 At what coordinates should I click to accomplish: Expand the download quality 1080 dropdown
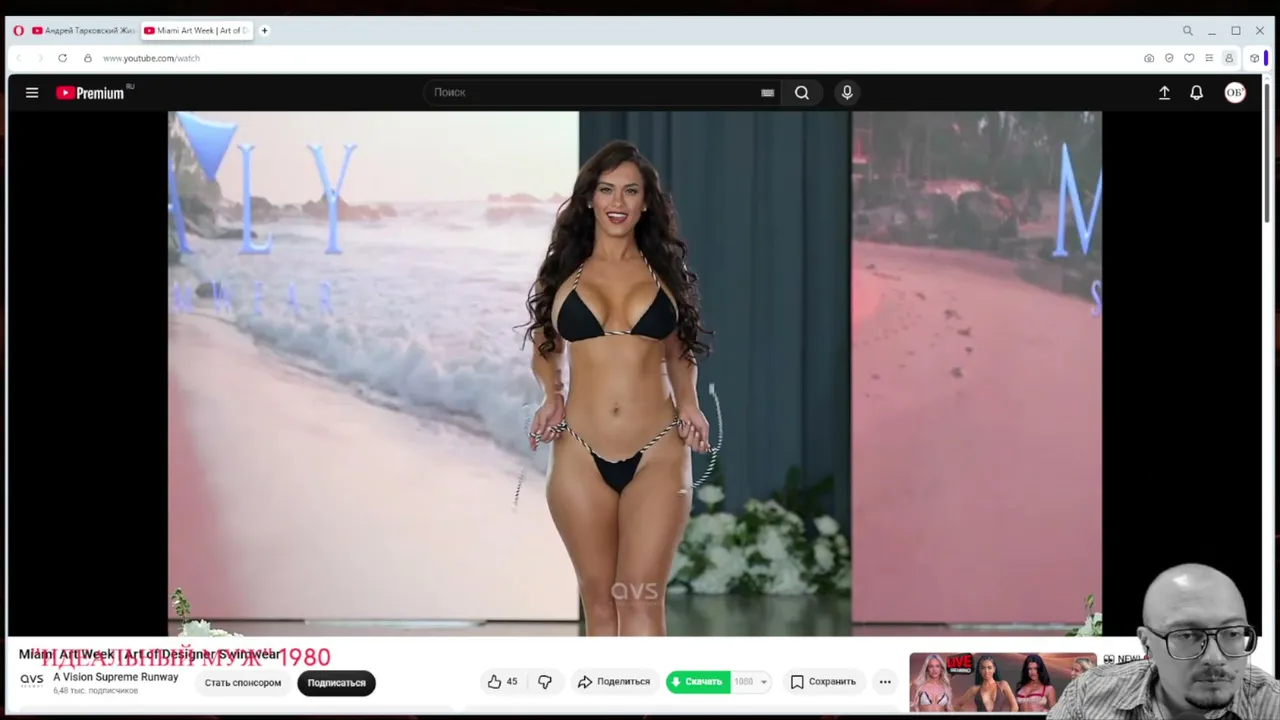coord(751,682)
